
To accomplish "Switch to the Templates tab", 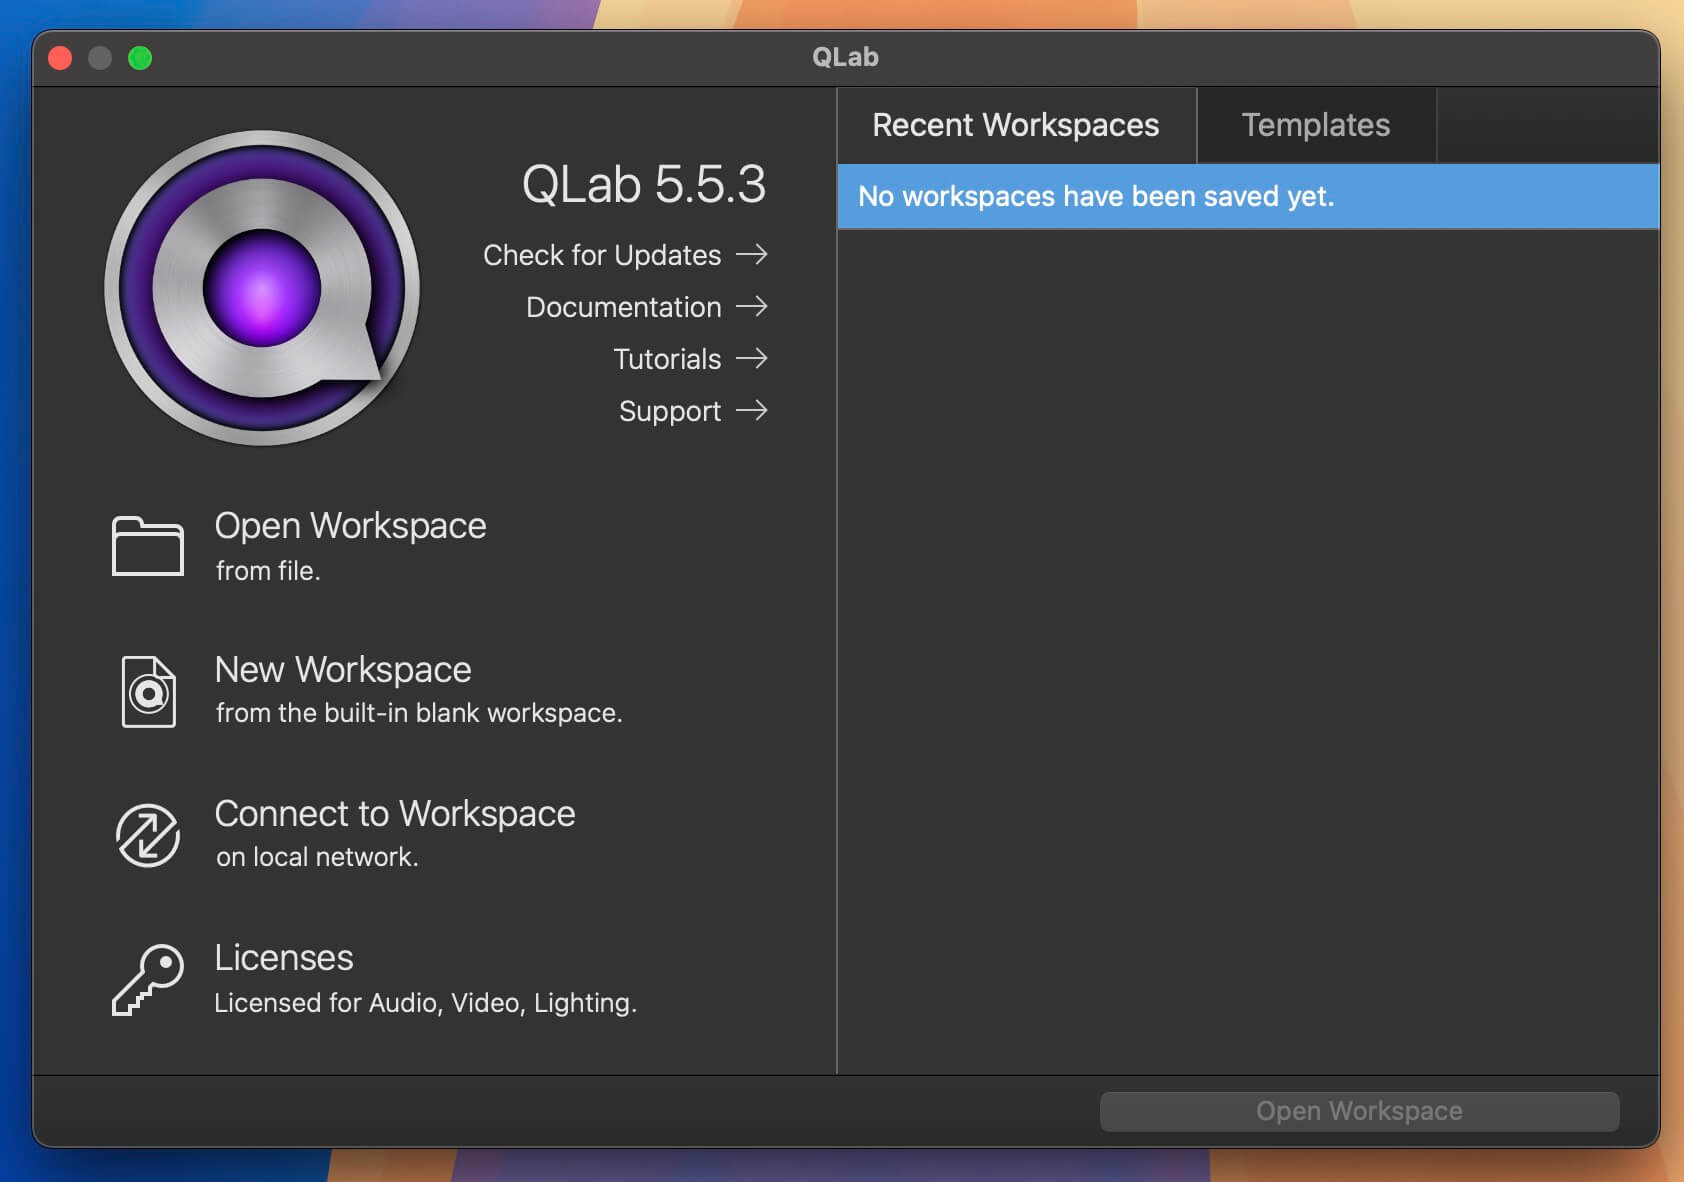I will point(1315,125).
